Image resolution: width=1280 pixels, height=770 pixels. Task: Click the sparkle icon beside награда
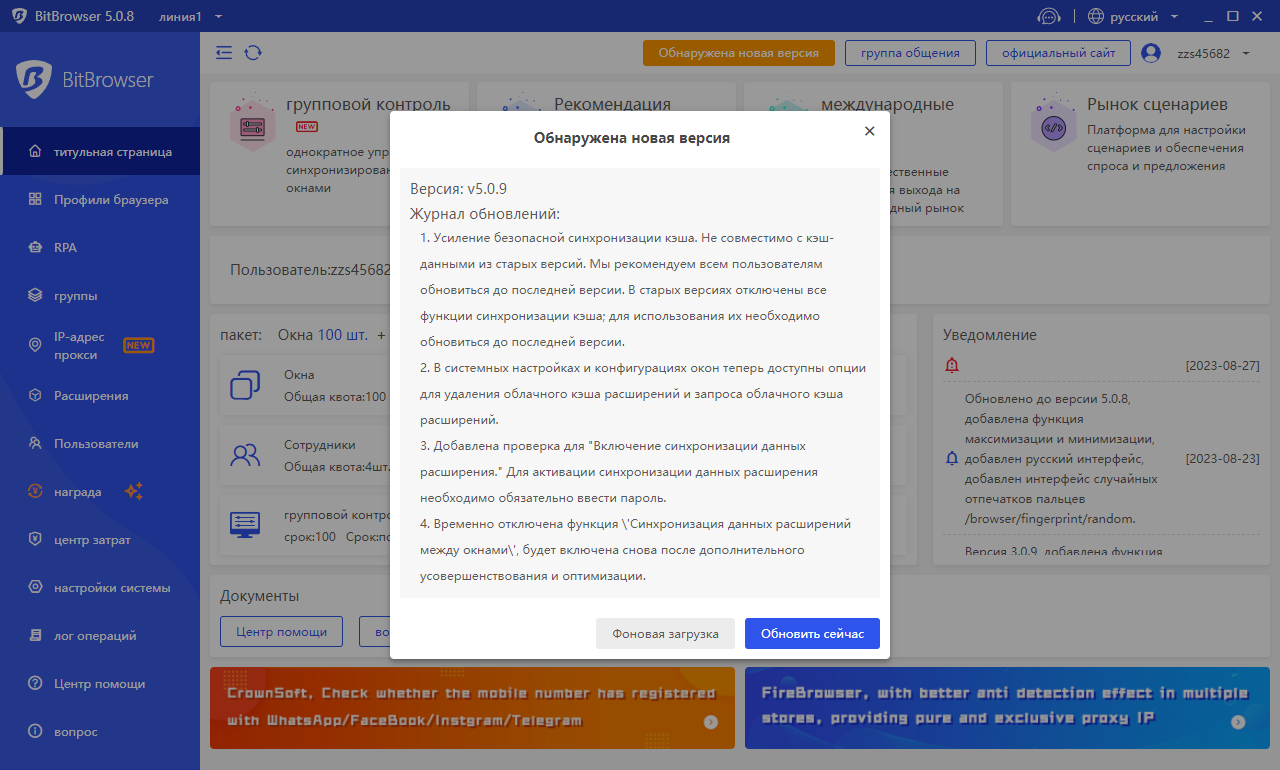pyautogui.click(x=134, y=491)
